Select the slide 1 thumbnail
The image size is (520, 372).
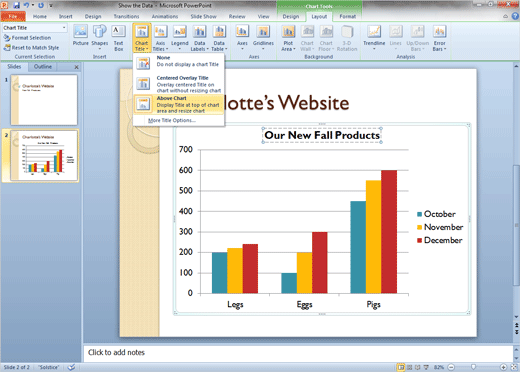44,100
